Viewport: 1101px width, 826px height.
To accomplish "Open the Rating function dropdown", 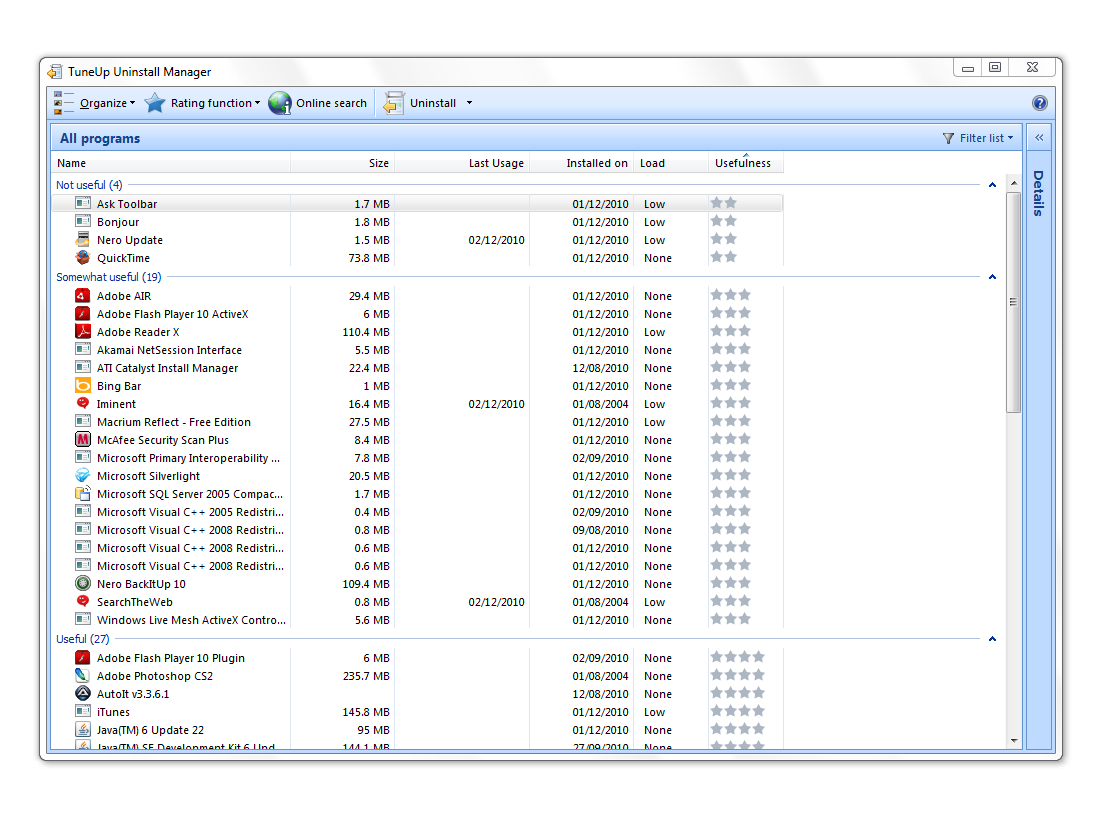I will point(215,103).
